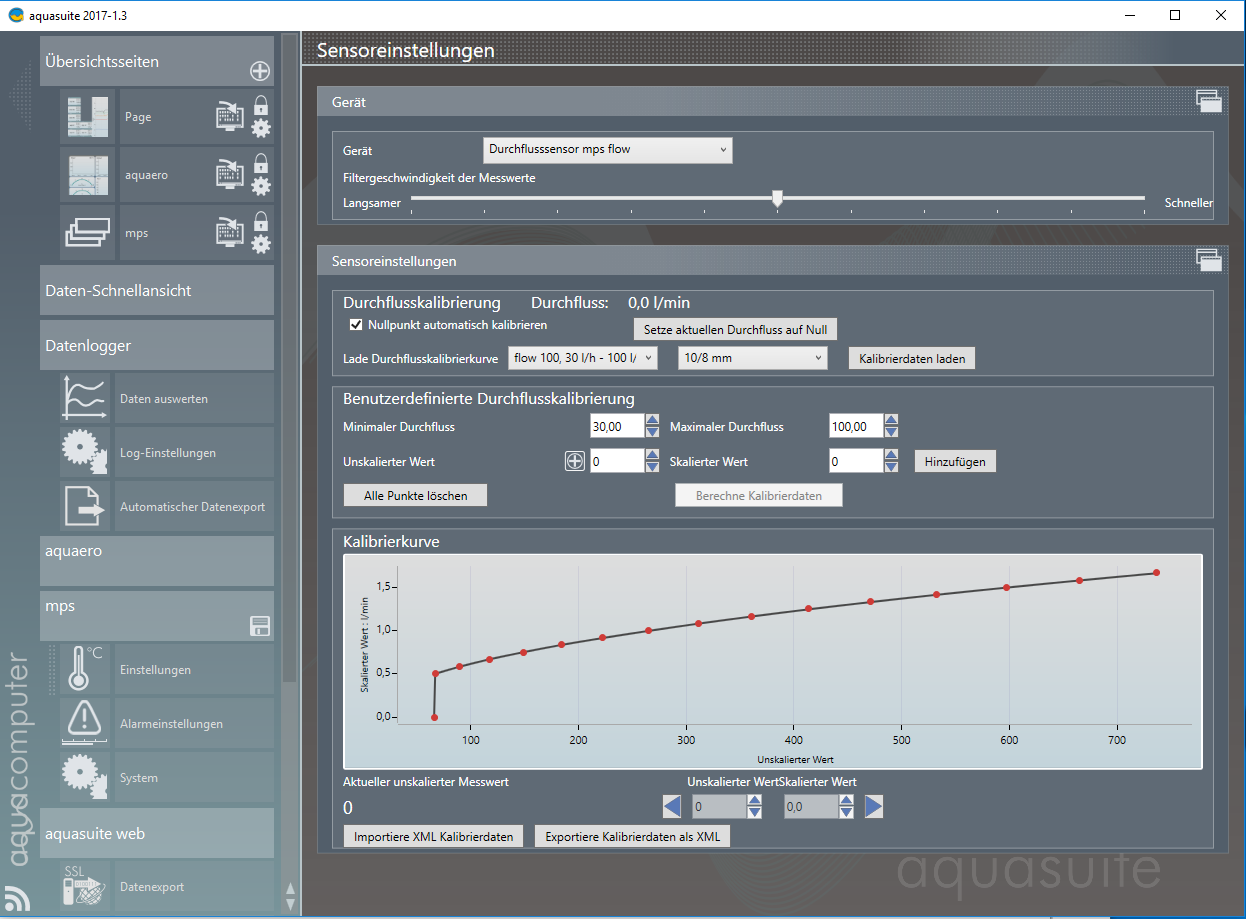Select the aquasuite web section
The height and width of the screenshot is (919, 1246).
[x=157, y=834]
